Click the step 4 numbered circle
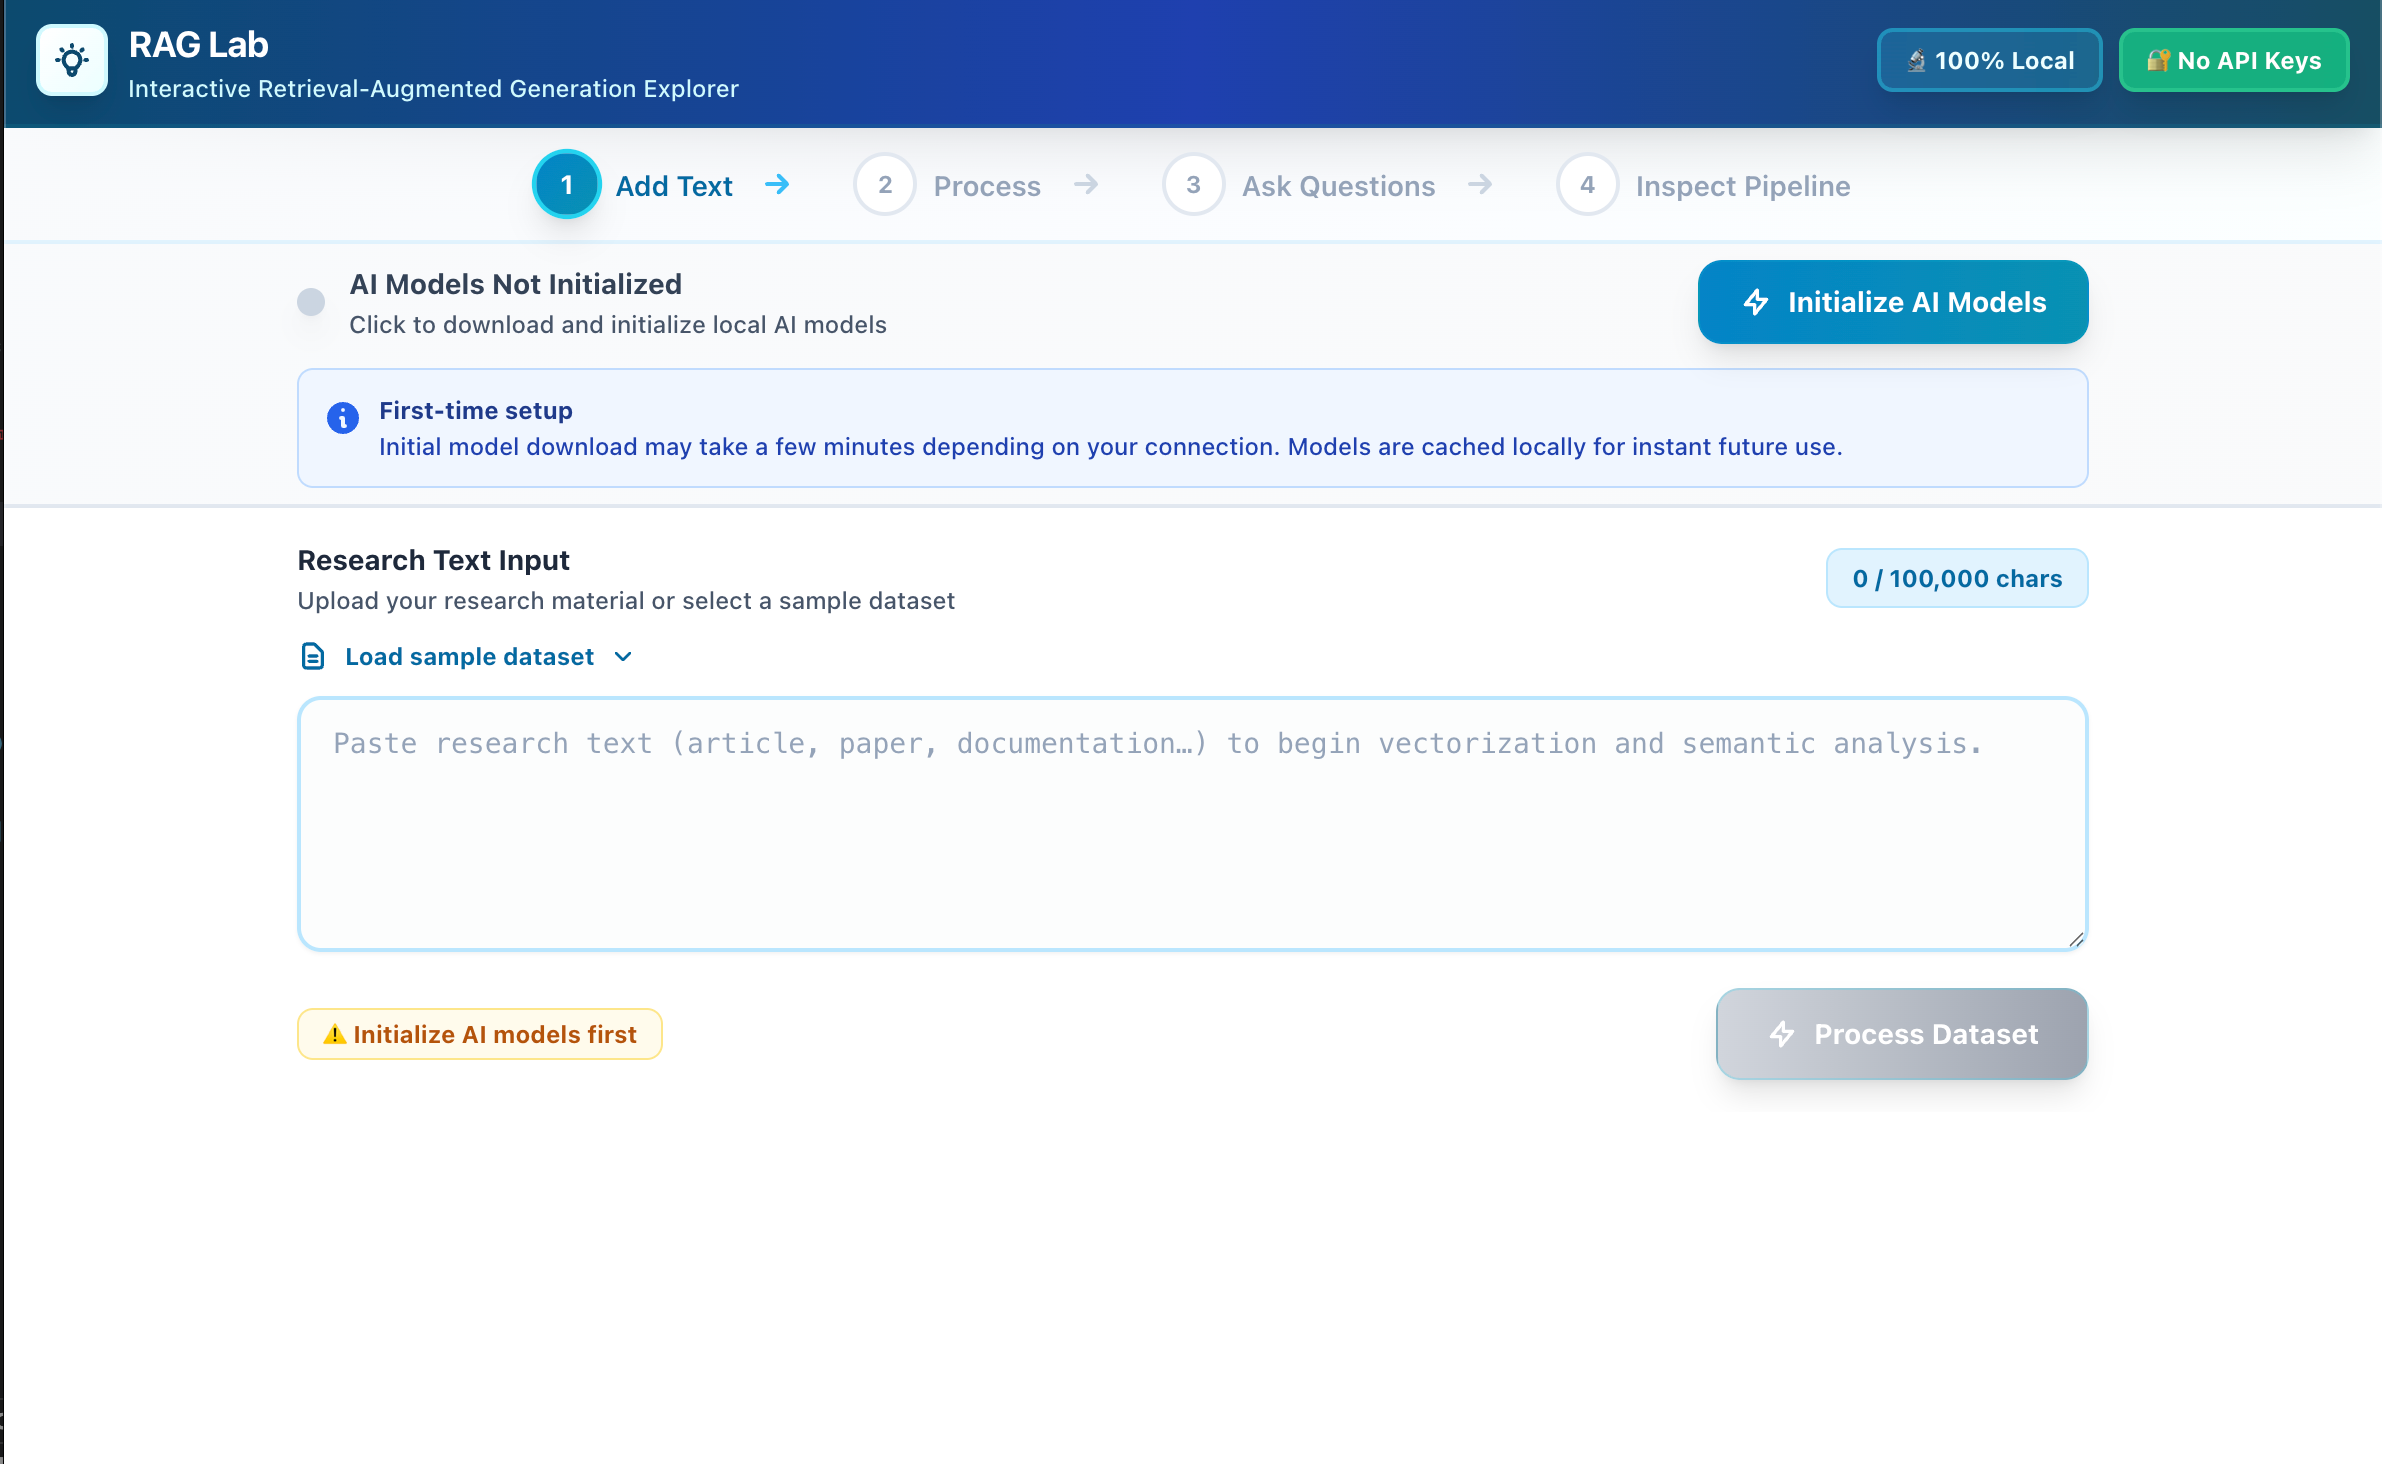This screenshot has width=2382, height=1464. pos(1587,185)
